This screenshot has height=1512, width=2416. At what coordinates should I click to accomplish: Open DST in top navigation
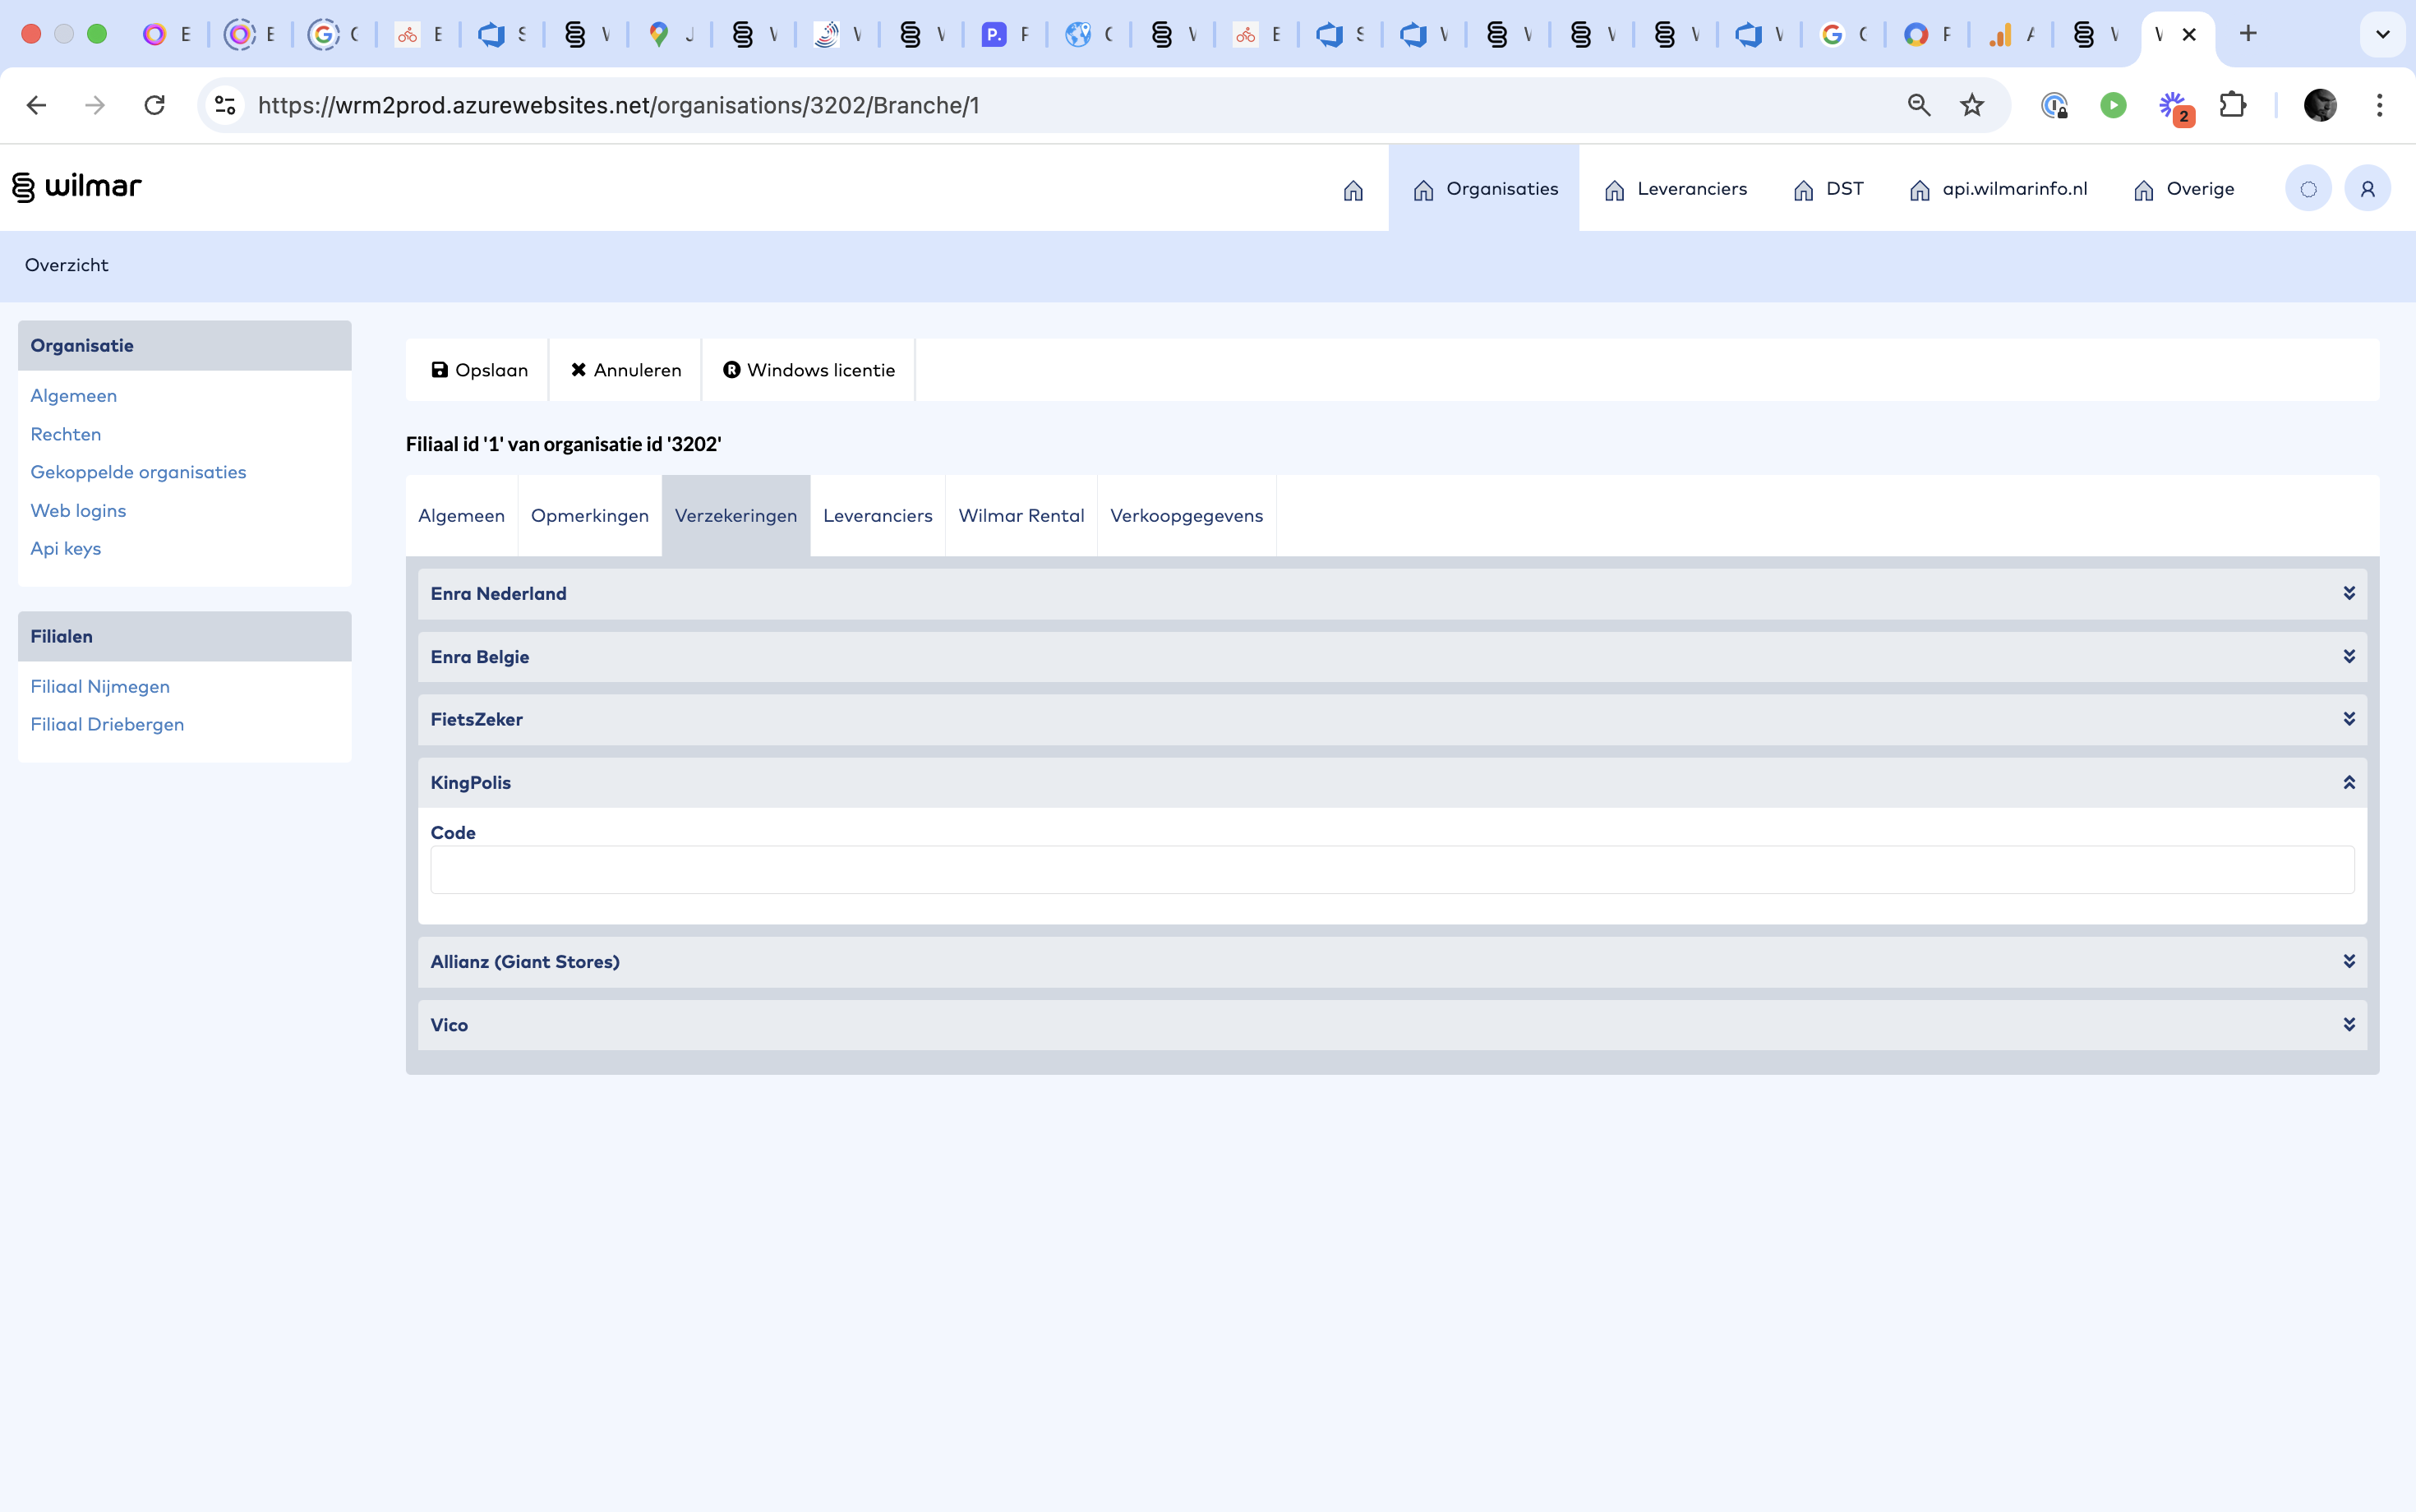point(1828,189)
